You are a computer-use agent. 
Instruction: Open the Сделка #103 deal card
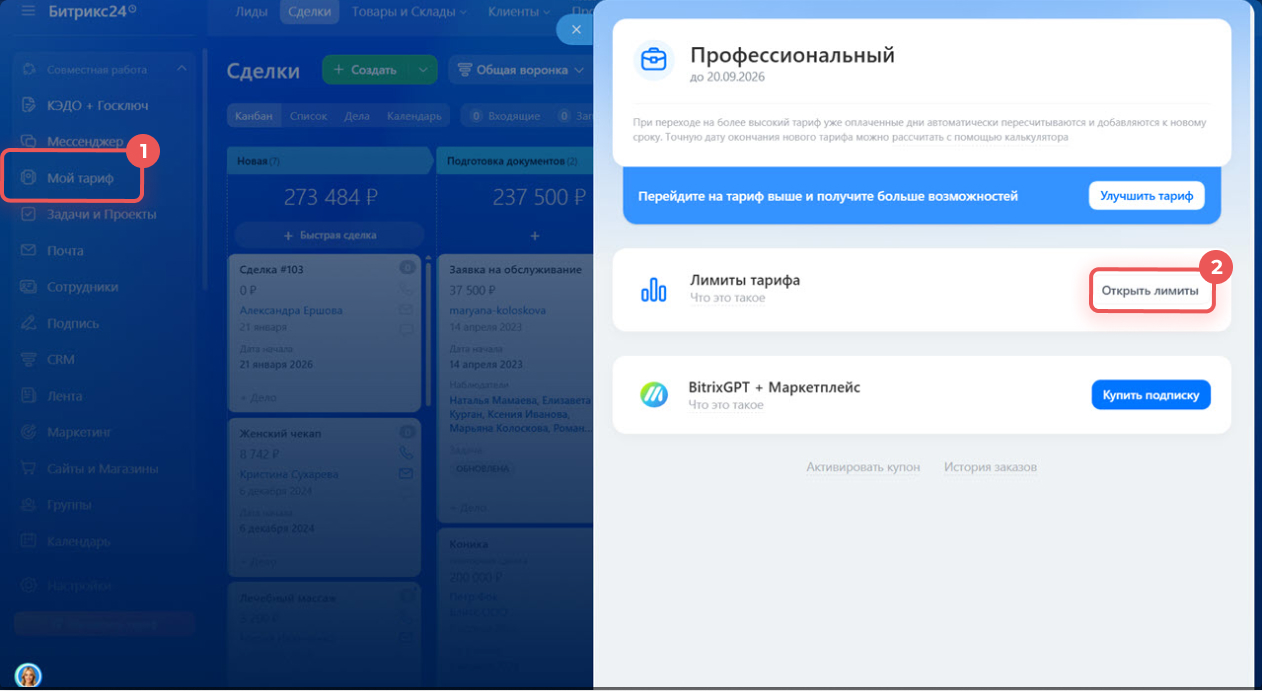pos(271,270)
